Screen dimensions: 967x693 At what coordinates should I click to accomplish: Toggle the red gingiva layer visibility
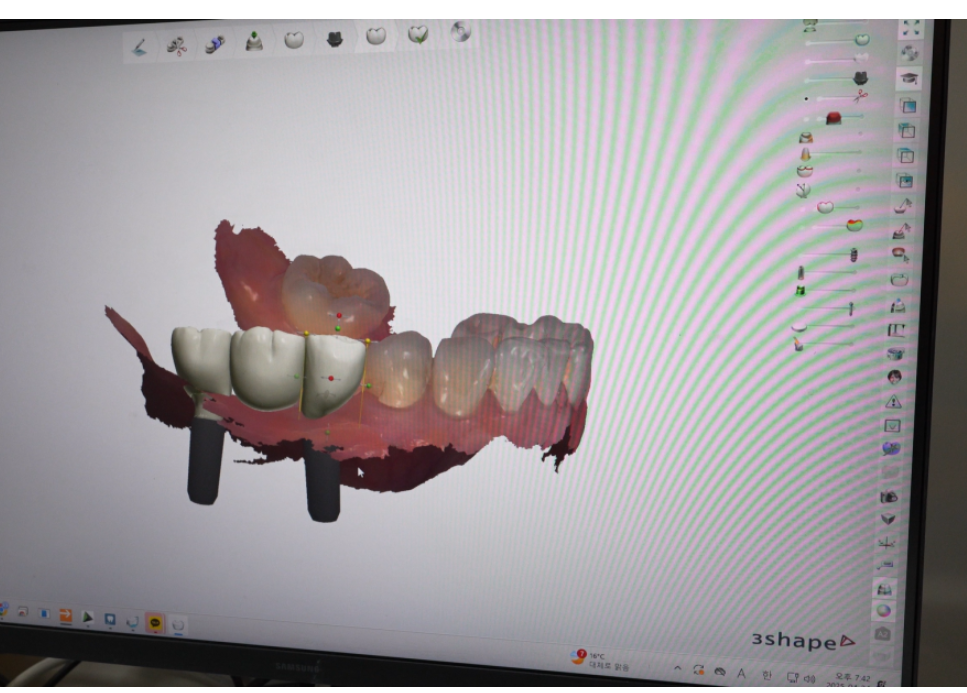click(x=834, y=118)
